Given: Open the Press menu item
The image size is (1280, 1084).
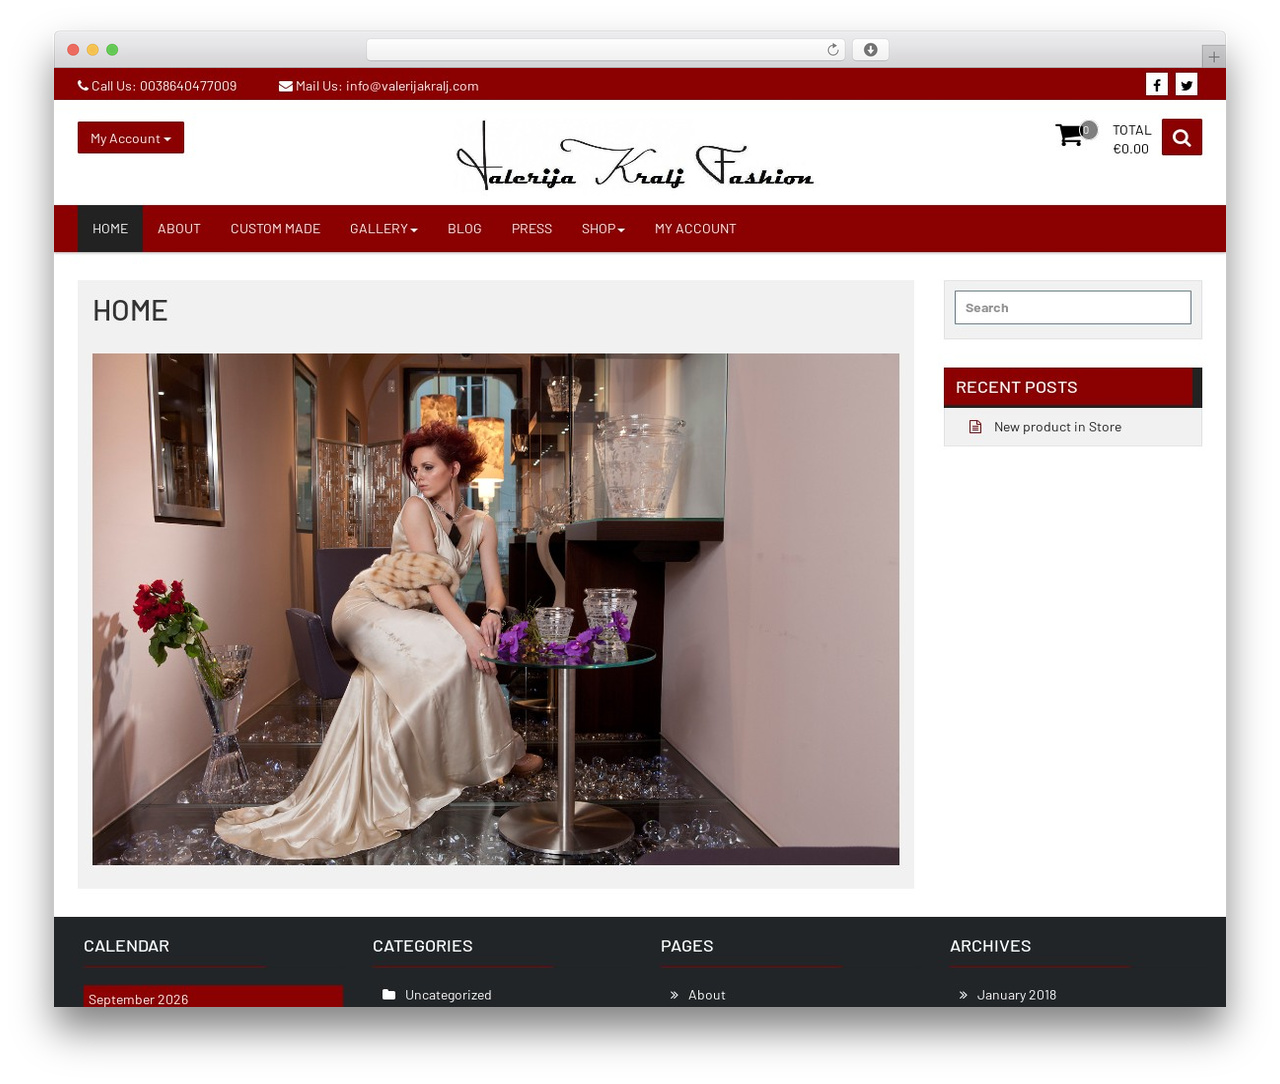Looking at the screenshot, I should 532,229.
